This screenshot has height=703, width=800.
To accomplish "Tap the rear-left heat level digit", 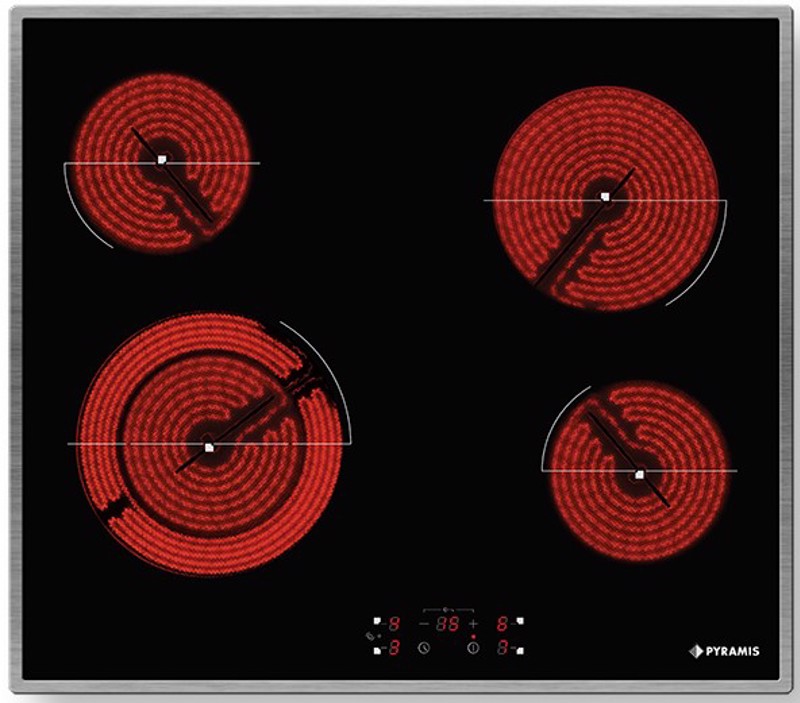I will pyautogui.click(x=394, y=623).
